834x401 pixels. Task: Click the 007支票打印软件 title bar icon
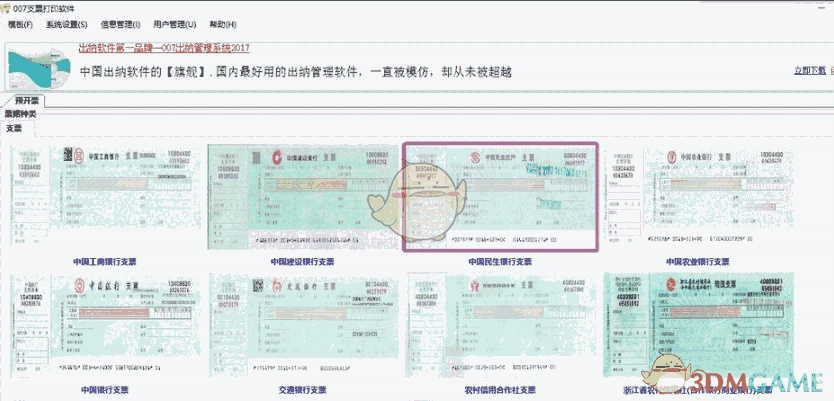pyautogui.click(x=6, y=9)
